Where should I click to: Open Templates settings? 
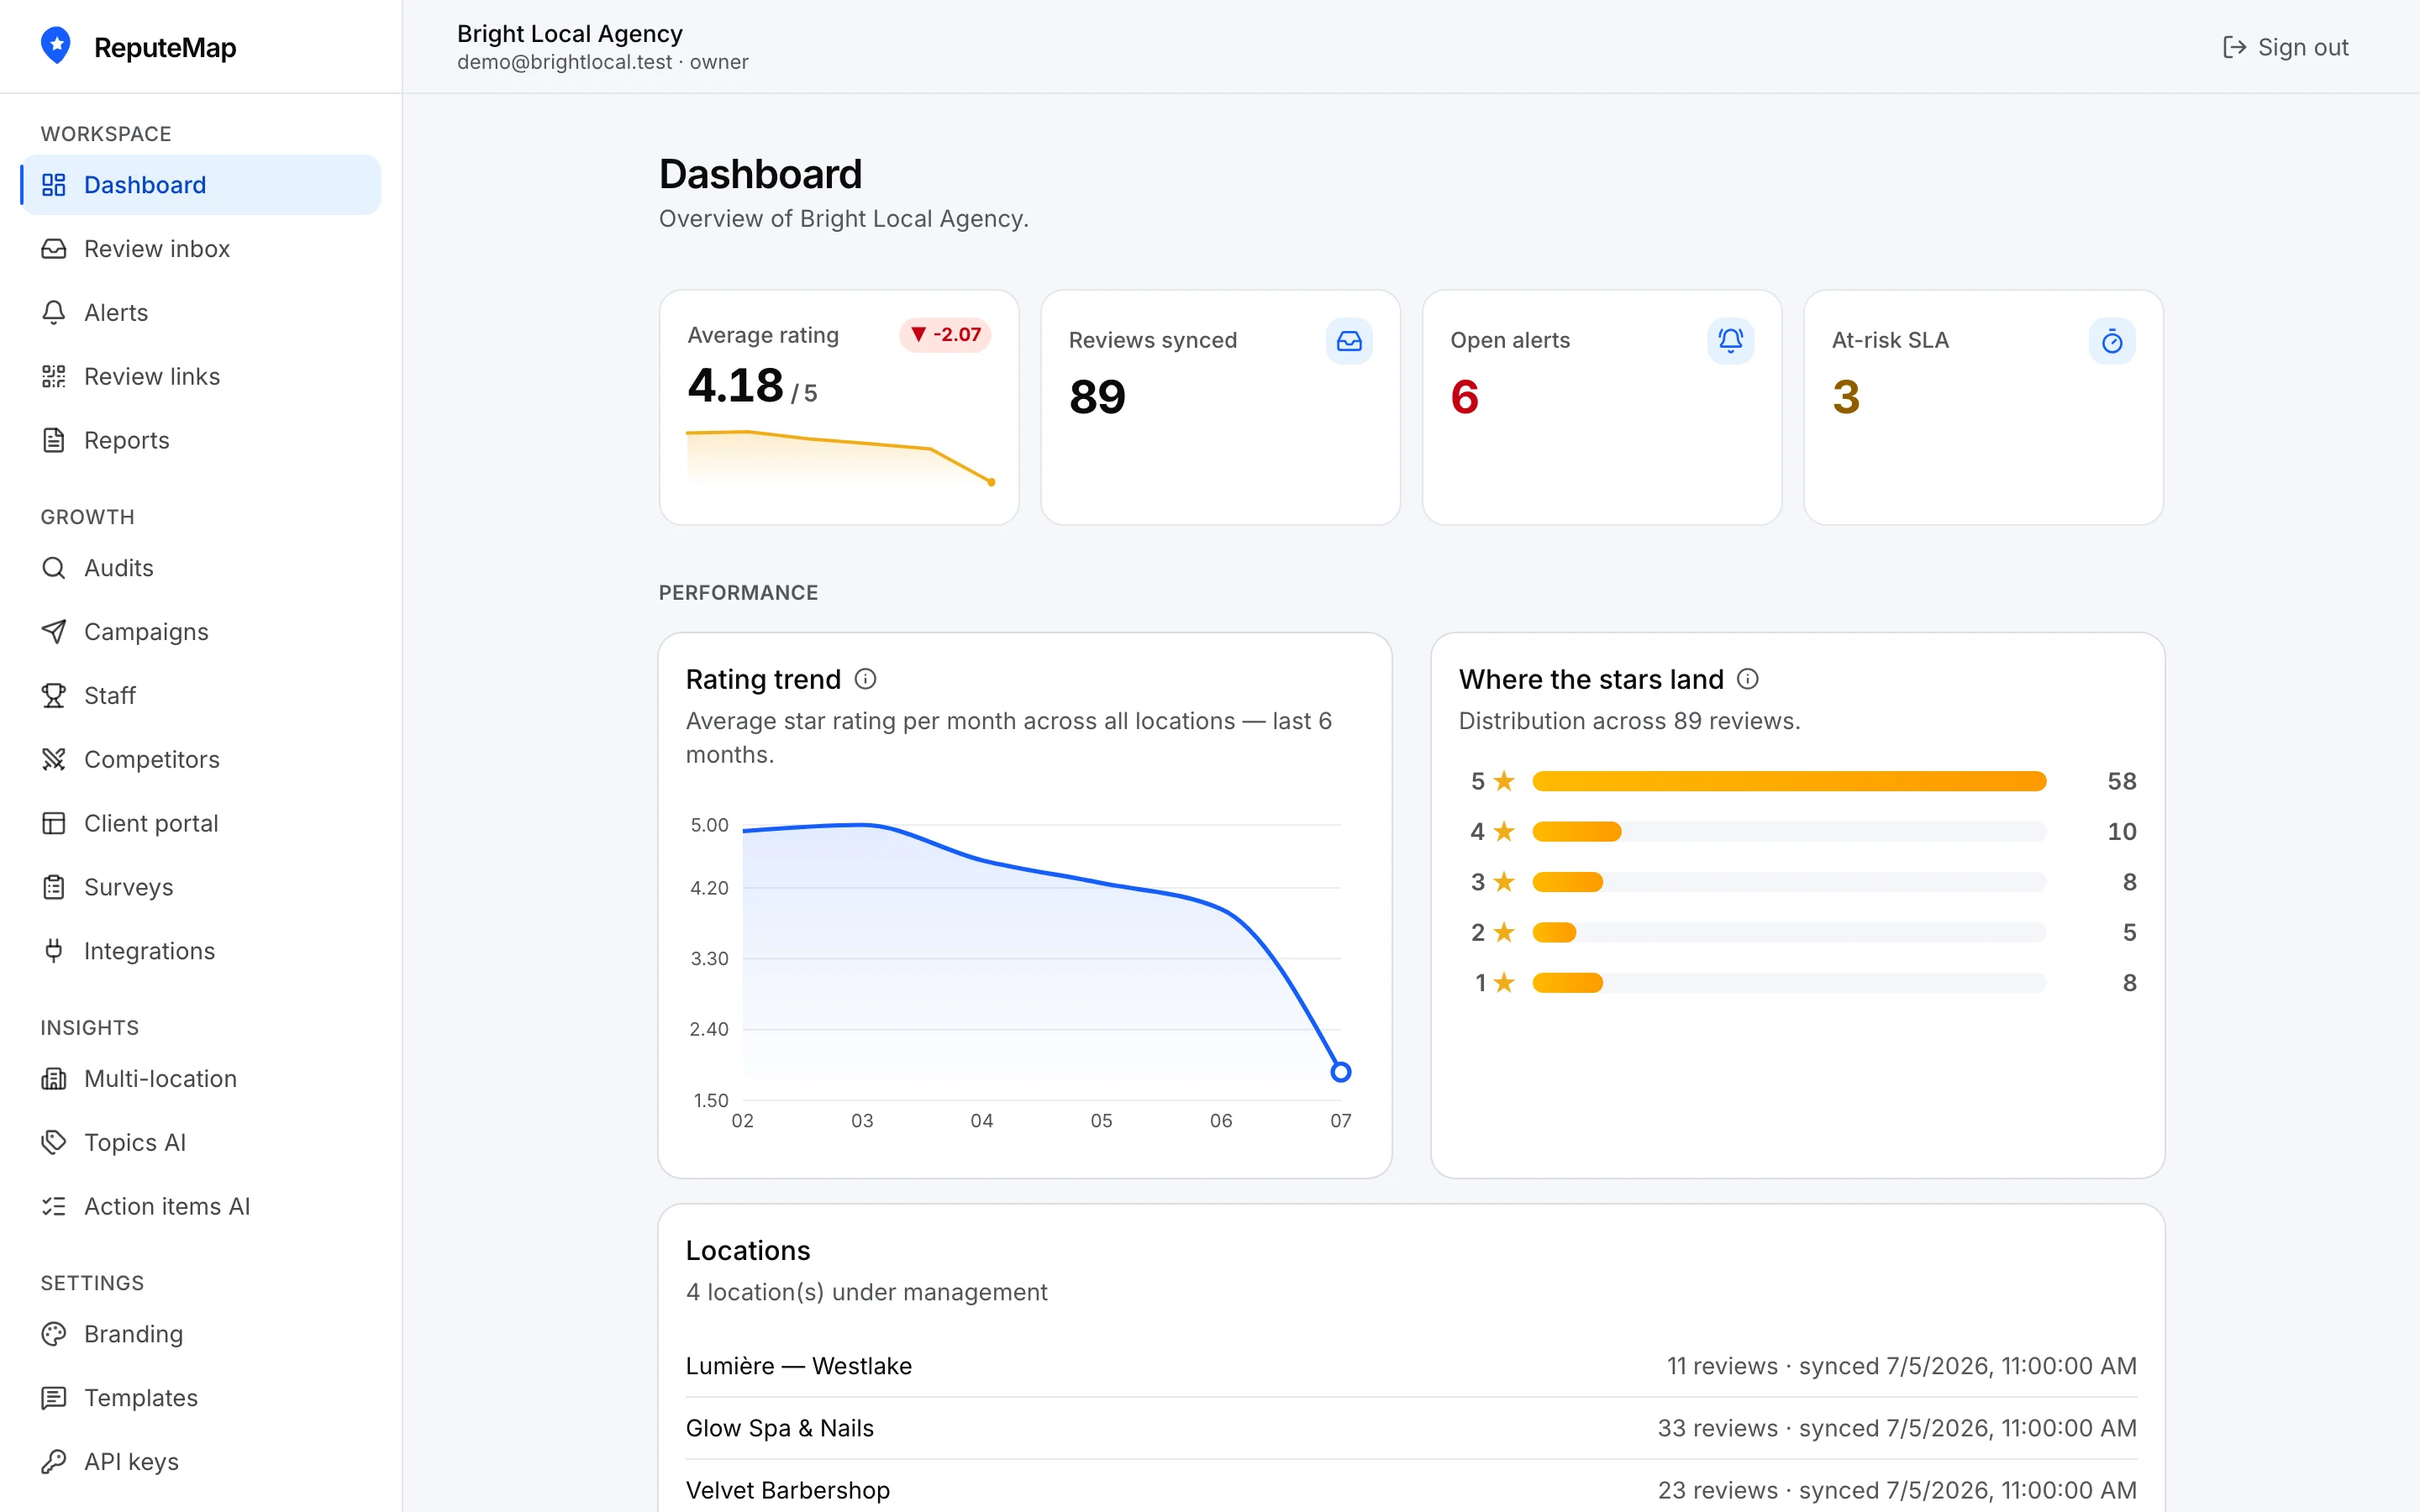(x=201, y=1398)
